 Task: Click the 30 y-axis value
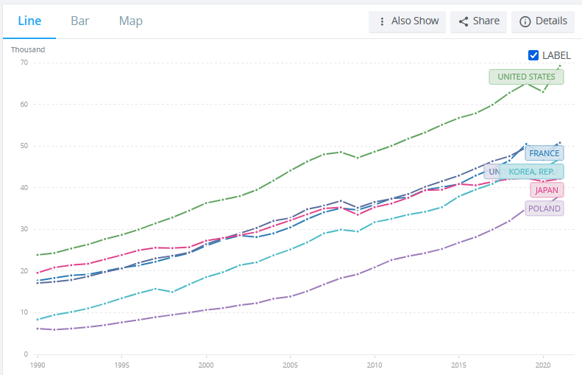coord(24,229)
